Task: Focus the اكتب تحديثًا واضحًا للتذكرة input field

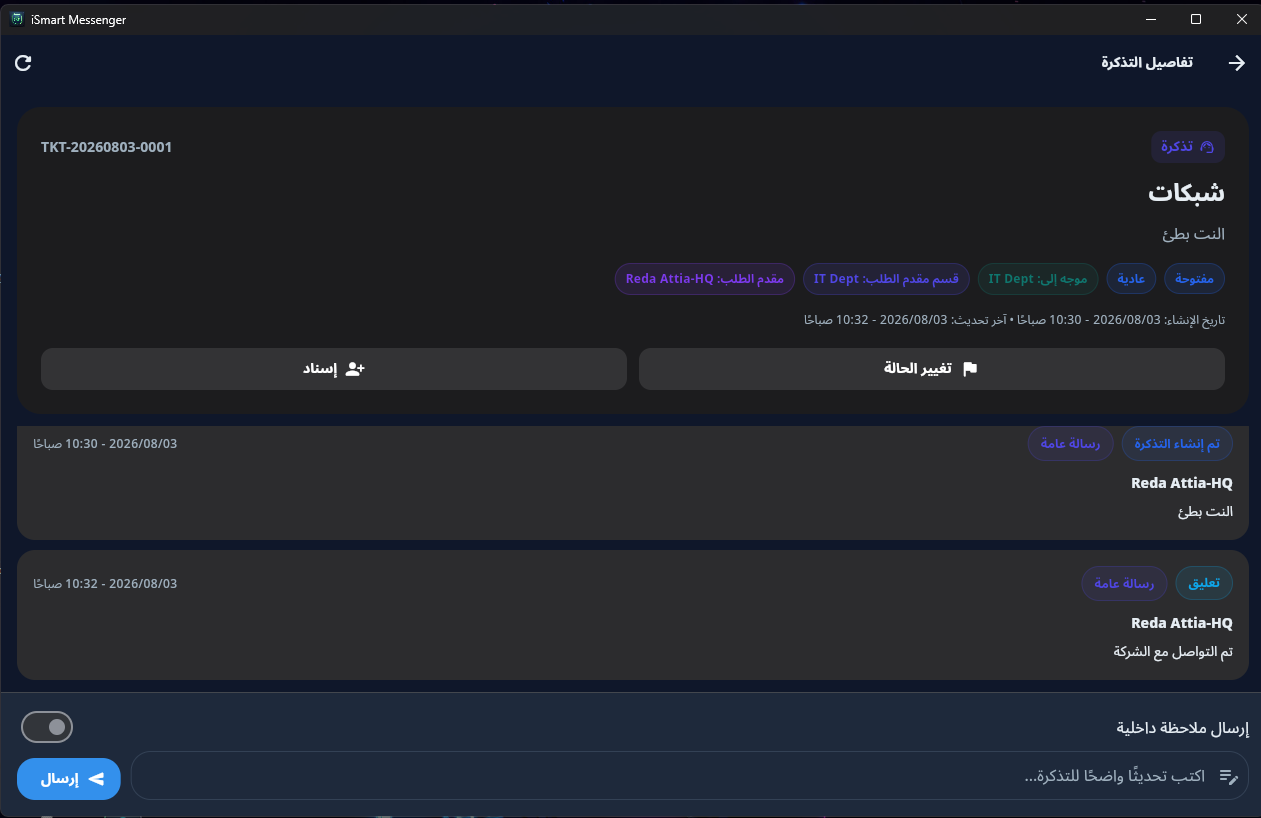Action: pyautogui.click(x=690, y=776)
